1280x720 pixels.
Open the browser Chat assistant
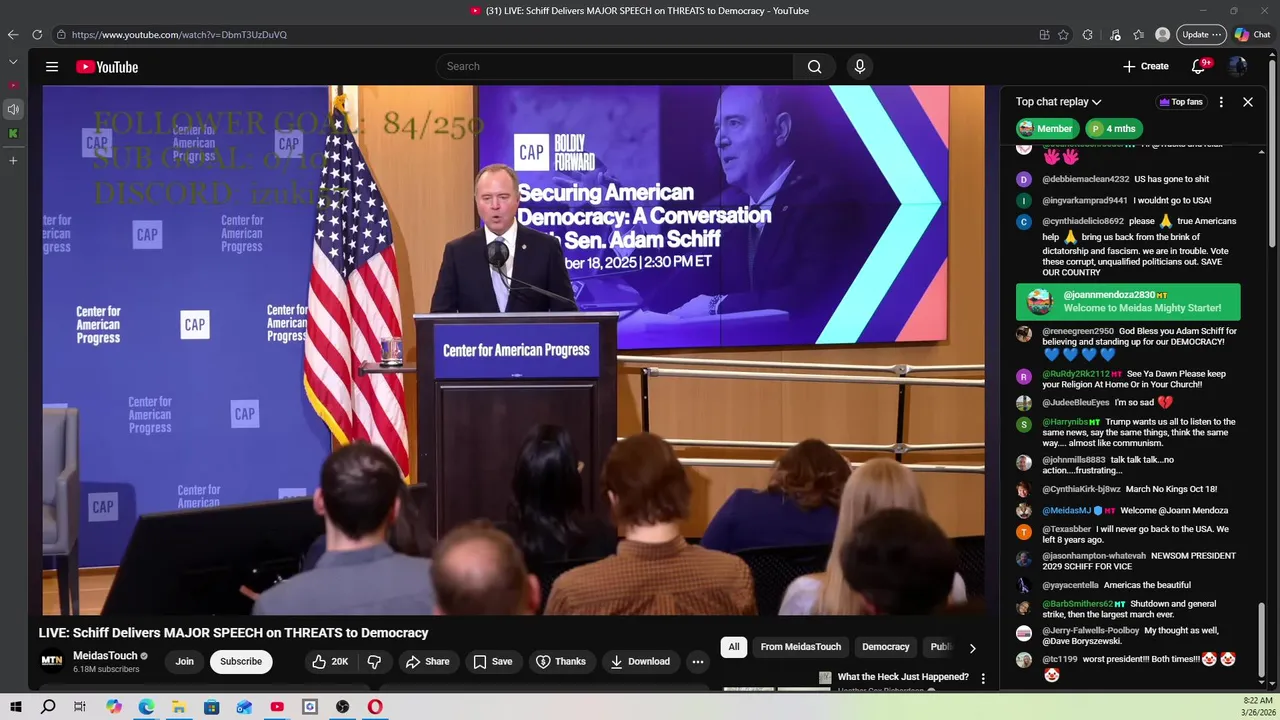coord(1253,35)
